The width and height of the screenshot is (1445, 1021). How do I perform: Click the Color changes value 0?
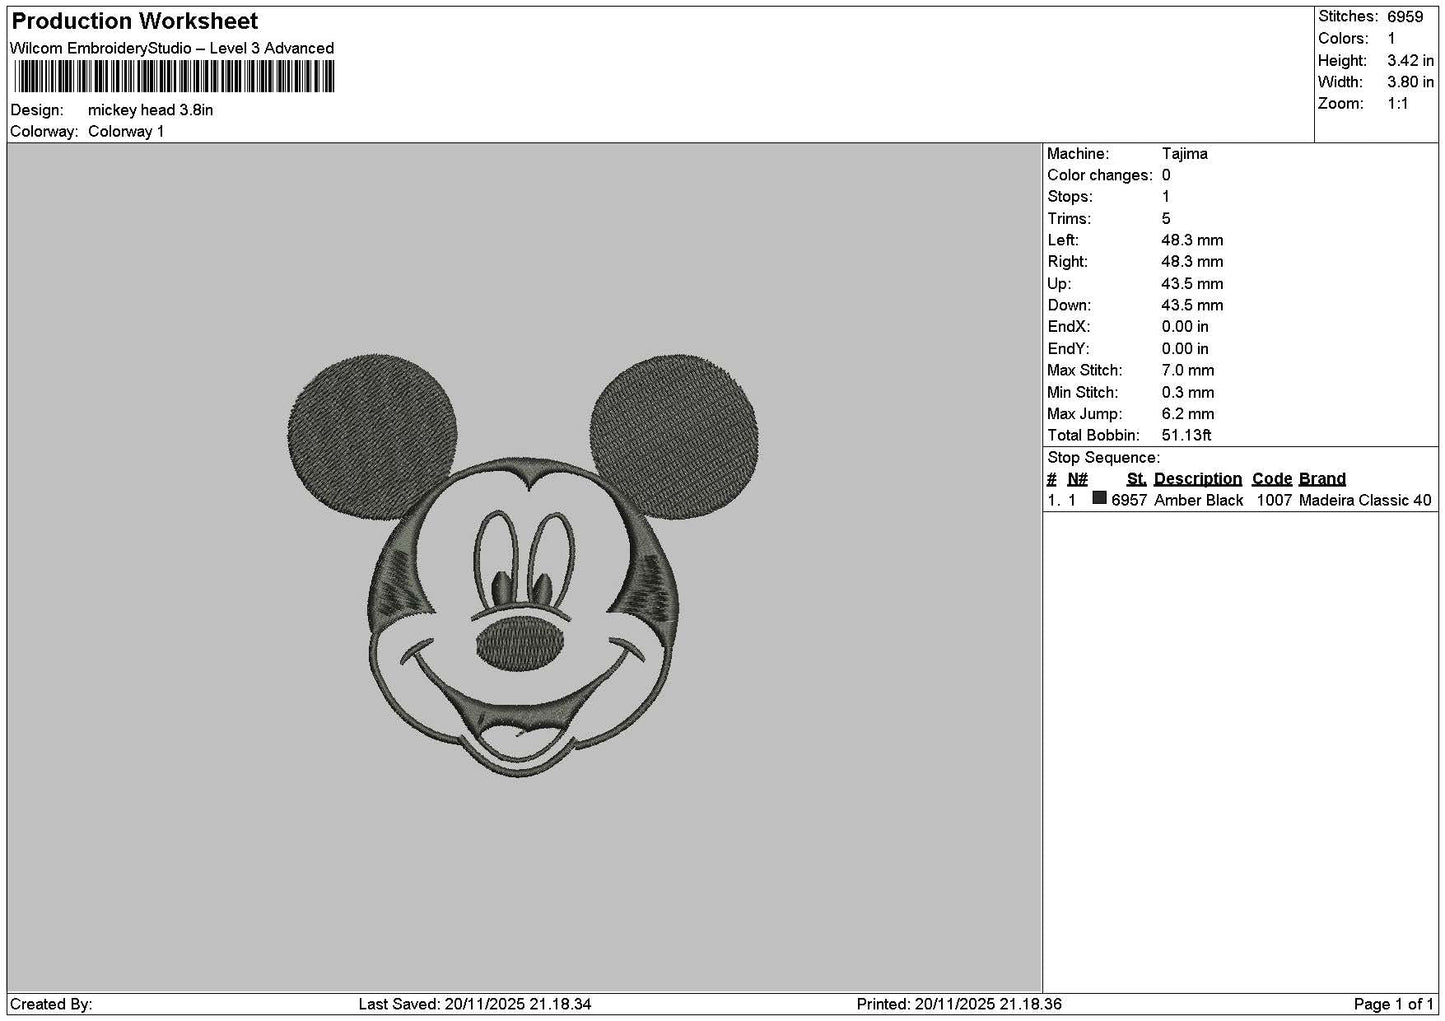[x=1166, y=176]
